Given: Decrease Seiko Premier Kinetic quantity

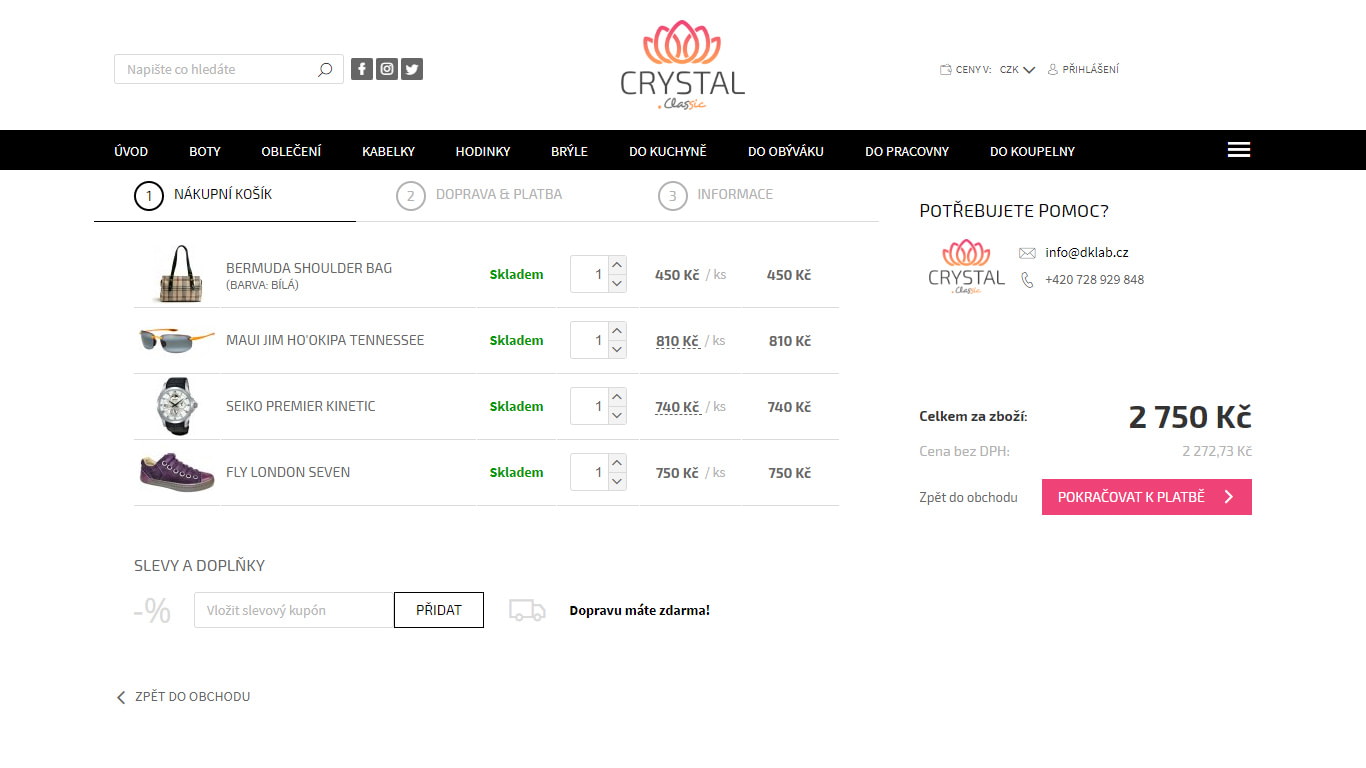Looking at the screenshot, I should tap(617, 415).
